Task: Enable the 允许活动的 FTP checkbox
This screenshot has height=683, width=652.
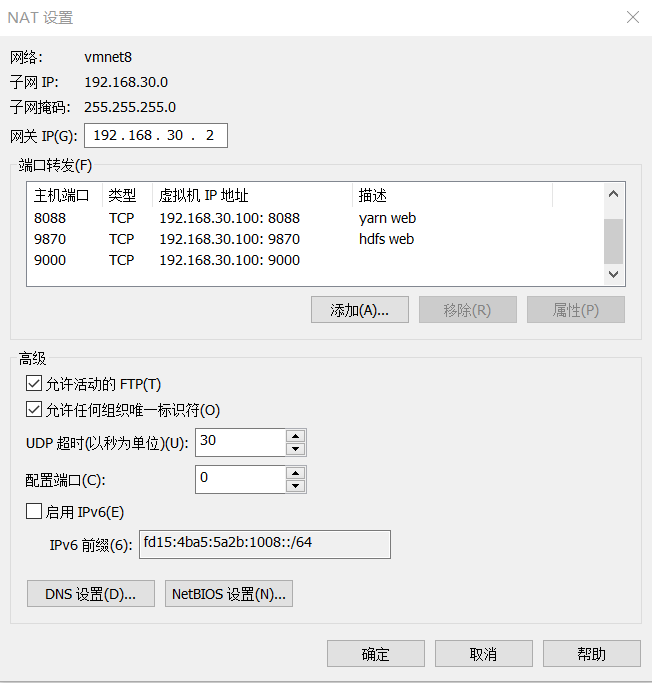Action: click(34, 384)
